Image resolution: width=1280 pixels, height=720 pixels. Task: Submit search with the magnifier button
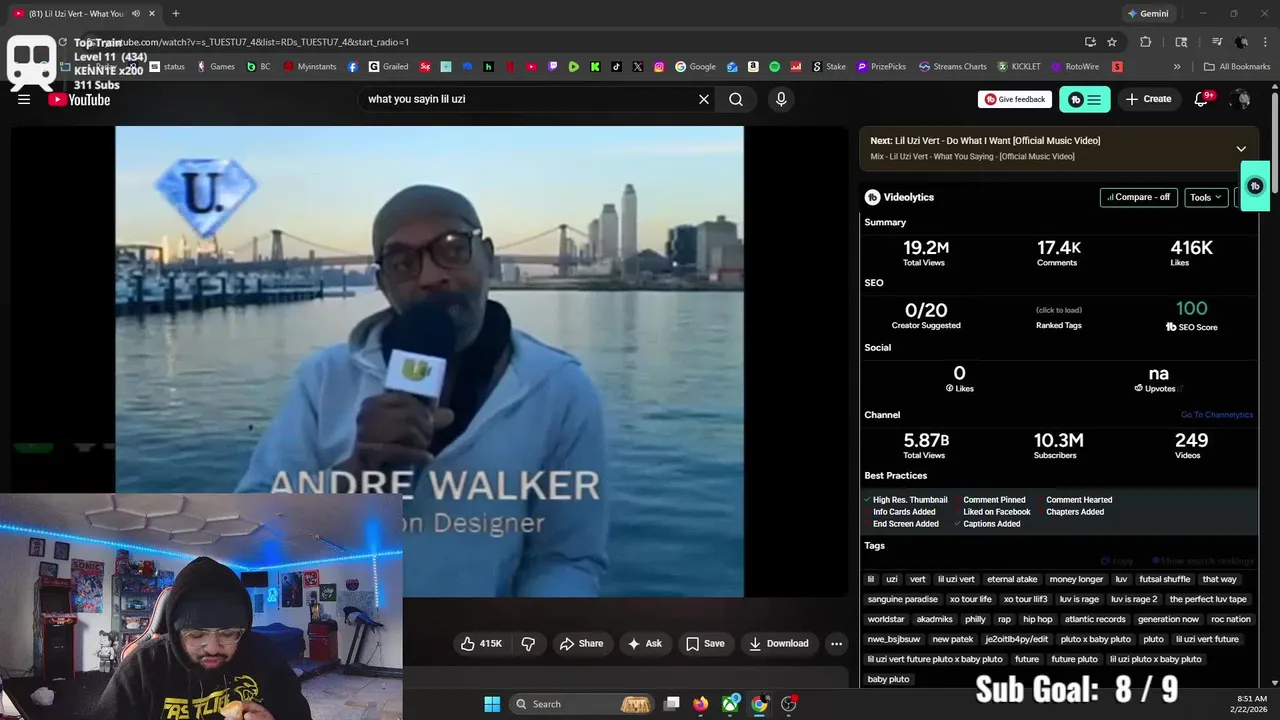click(736, 99)
